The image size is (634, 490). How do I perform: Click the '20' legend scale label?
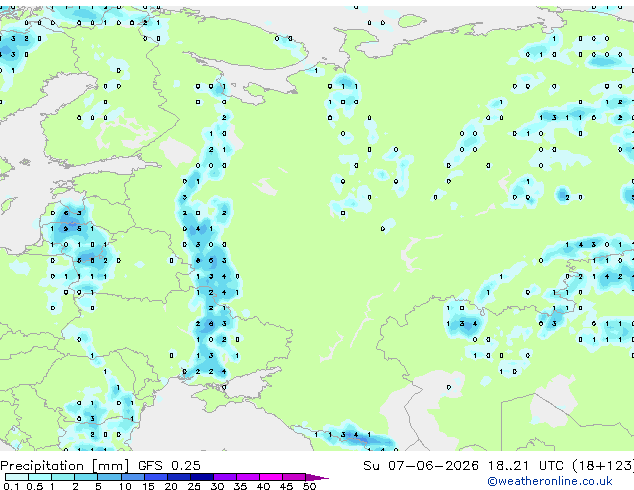pos(171,486)
